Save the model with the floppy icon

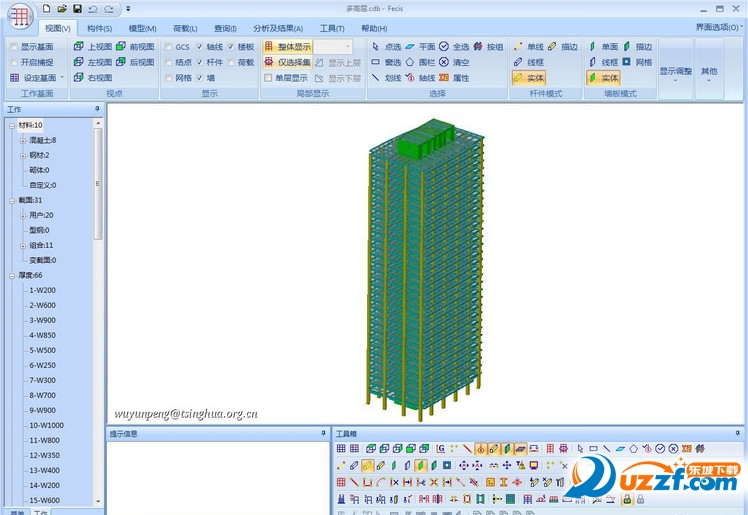pyautogui.click(x=77, y=9)
